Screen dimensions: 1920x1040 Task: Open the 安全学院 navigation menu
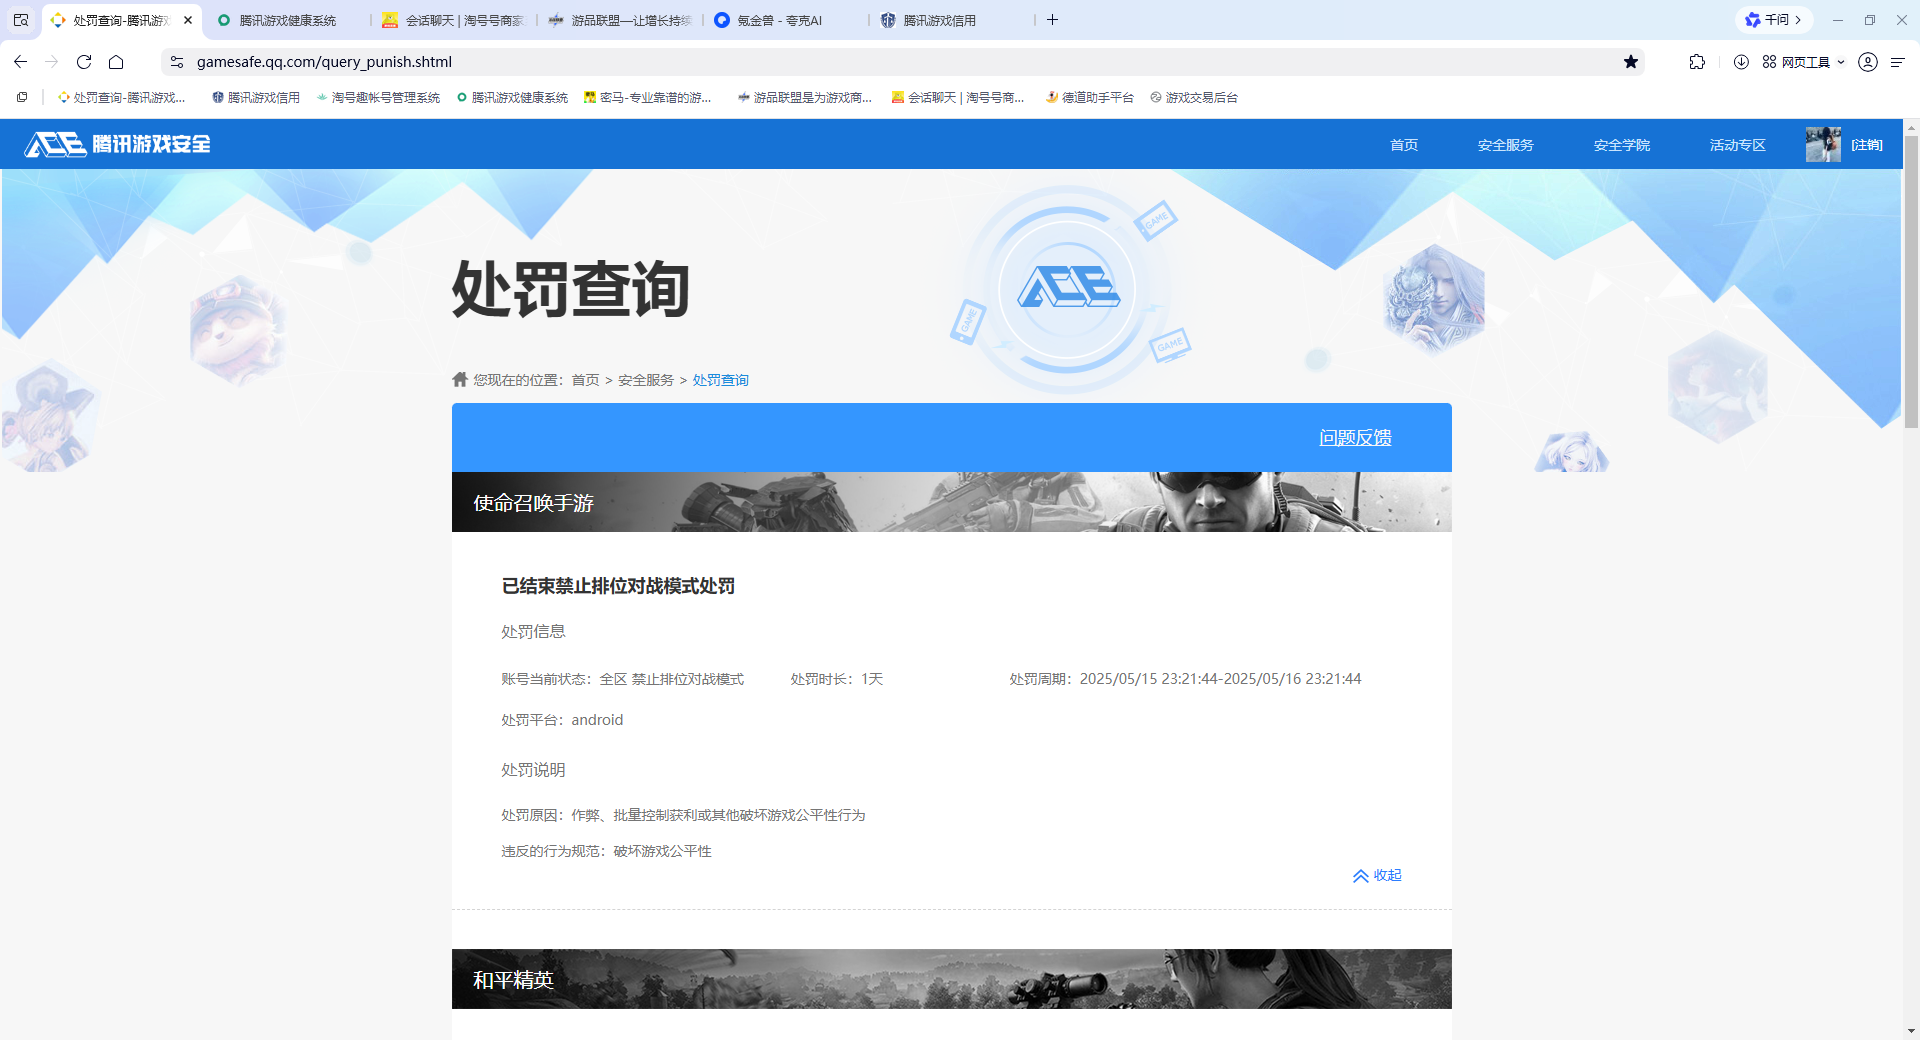coord(1620,144)
